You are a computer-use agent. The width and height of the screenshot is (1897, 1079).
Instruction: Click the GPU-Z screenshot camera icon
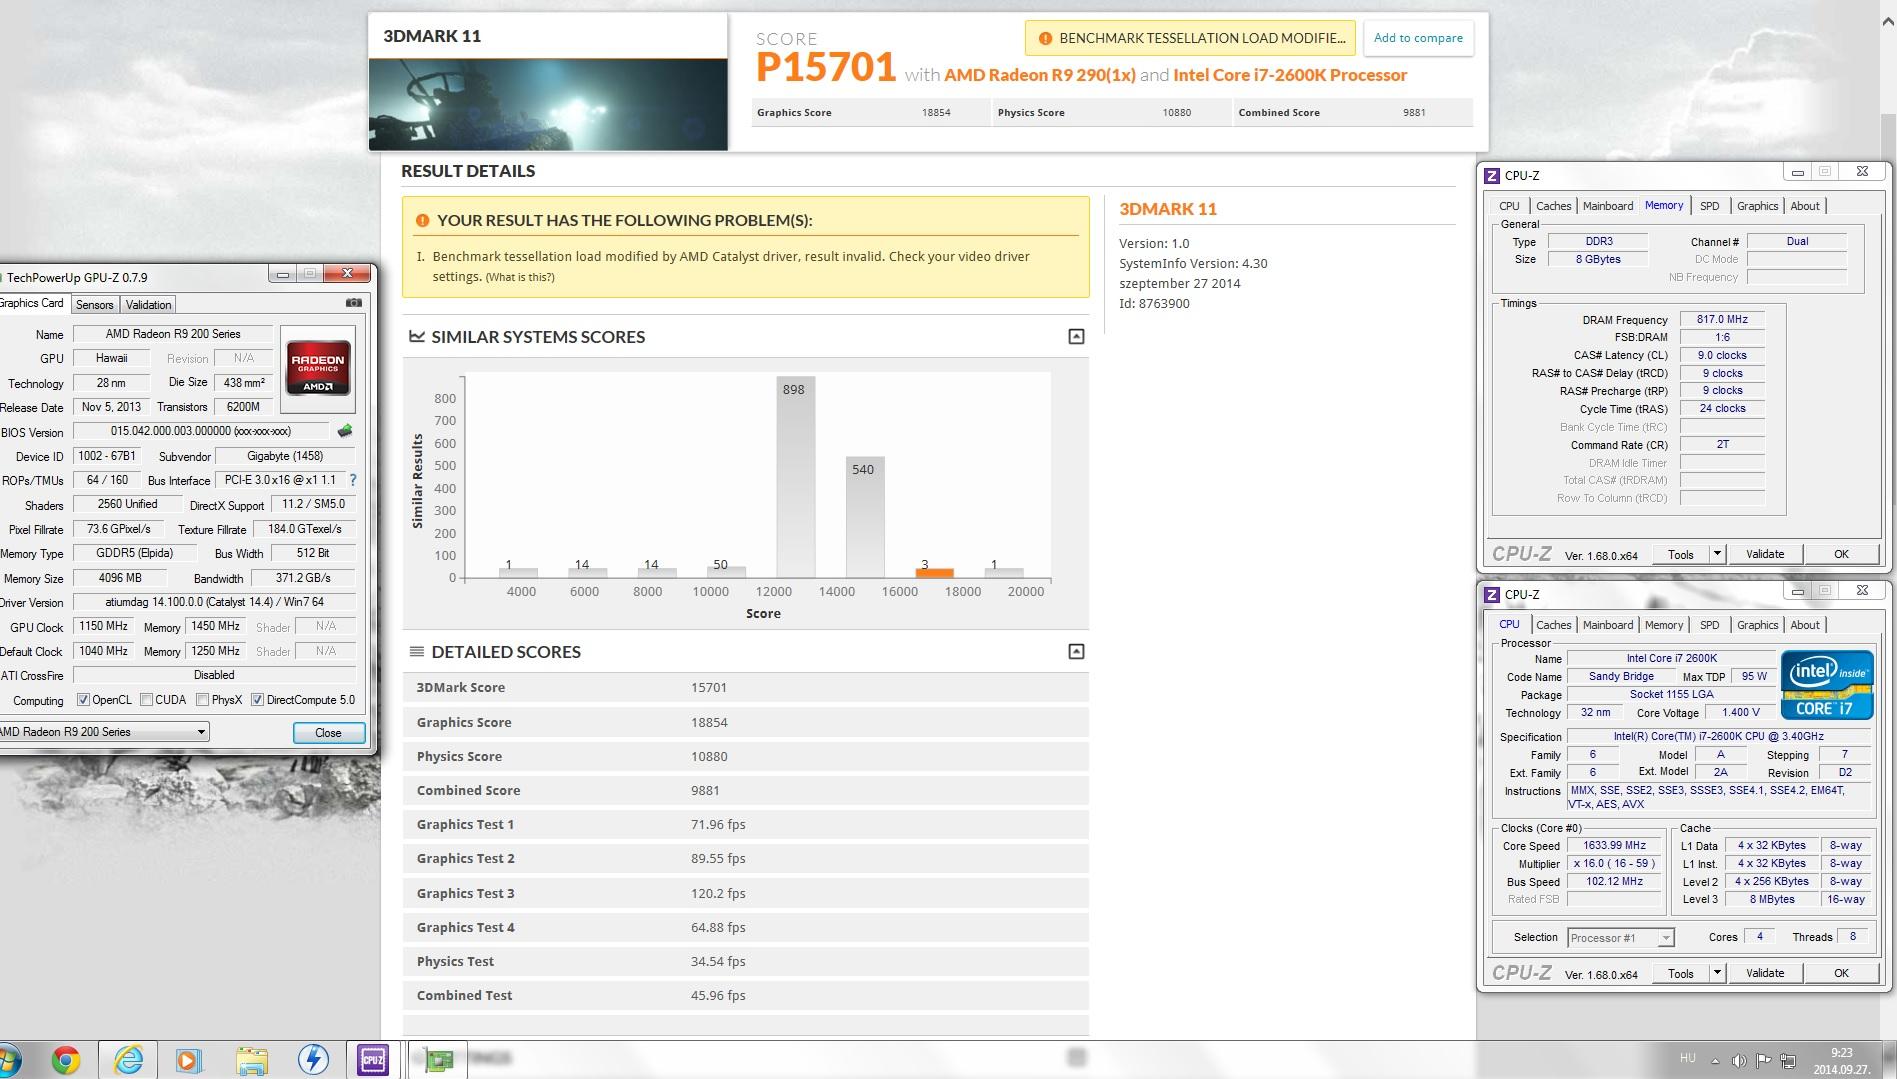(353, 303)
